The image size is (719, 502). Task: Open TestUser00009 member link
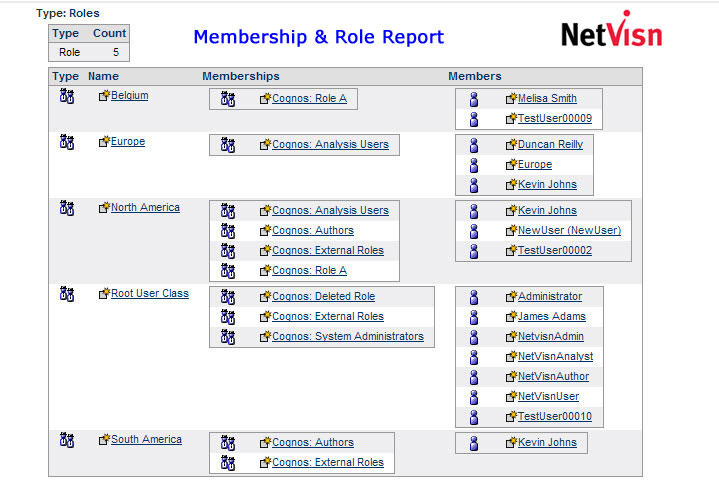pos(555,118)
